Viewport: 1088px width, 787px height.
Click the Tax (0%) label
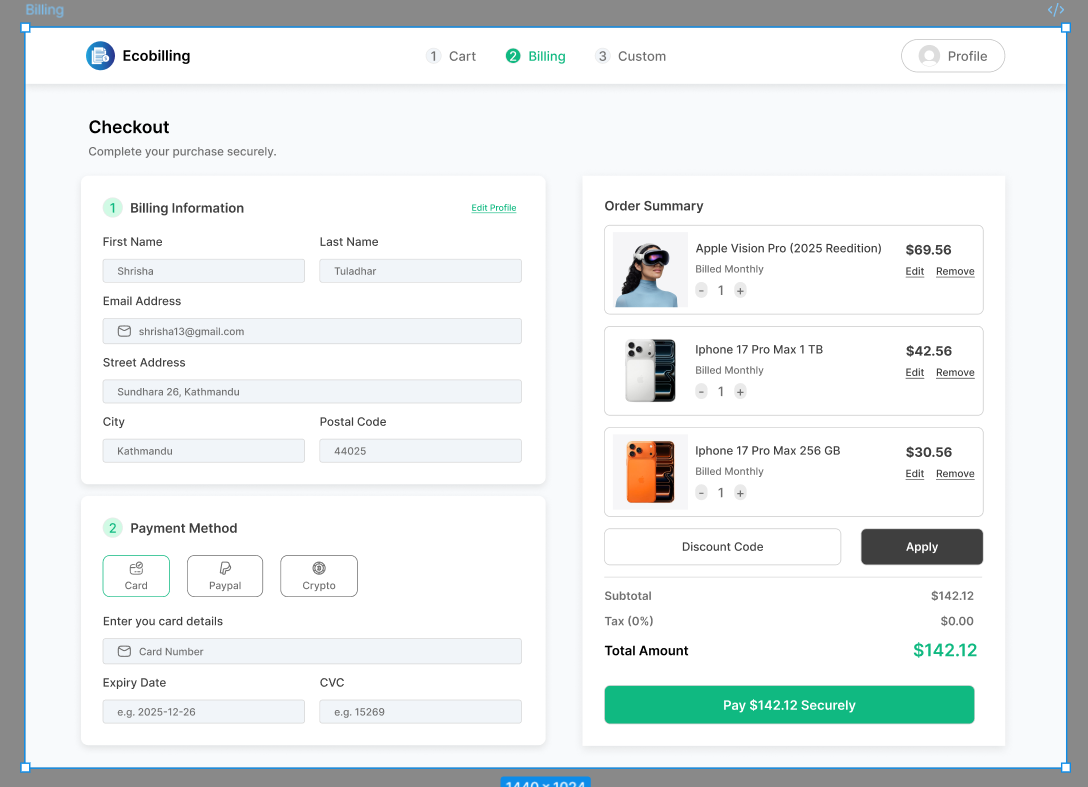pos(629,621)
